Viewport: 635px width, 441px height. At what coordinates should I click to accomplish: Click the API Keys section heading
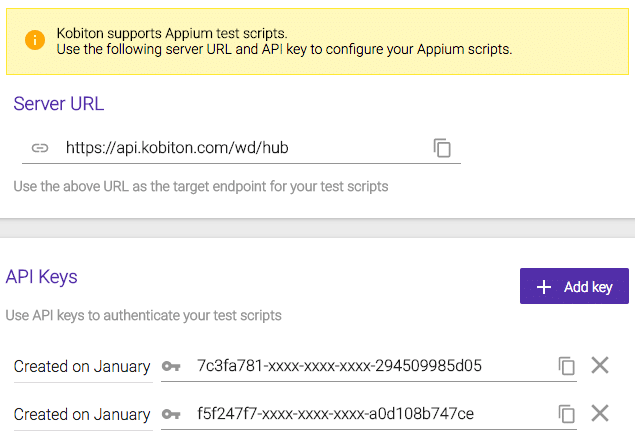click(x=42, y=277)
